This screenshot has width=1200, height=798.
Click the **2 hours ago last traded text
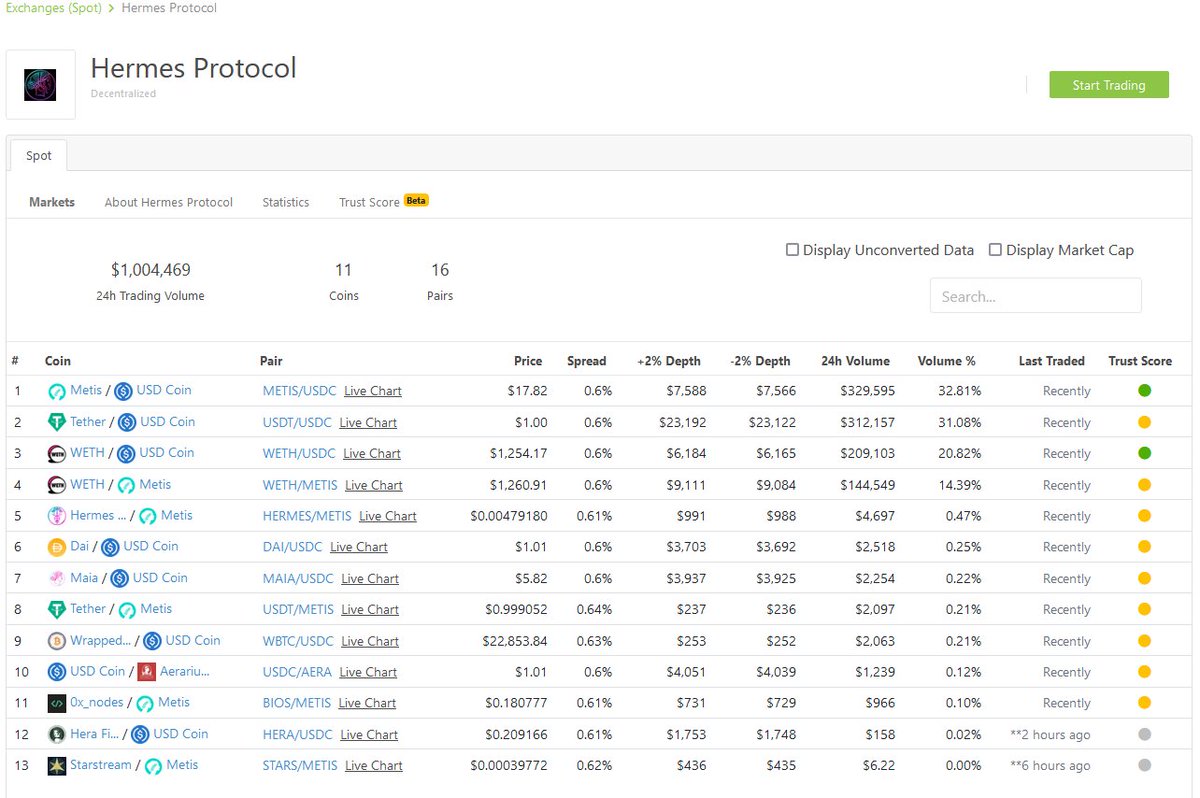(x=1050, y=734)
